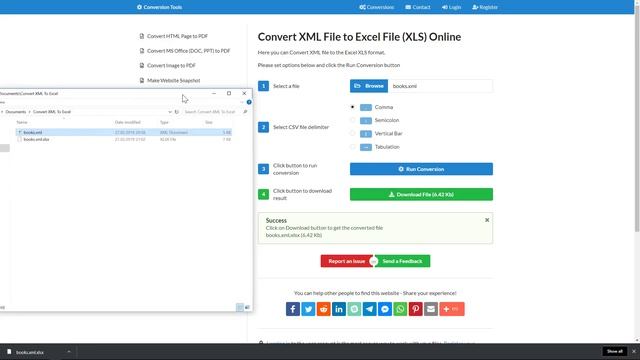Close the browser downloads bar
Image resolution: width=640 pixels, height=360 pixels.
tap(633, 351)
